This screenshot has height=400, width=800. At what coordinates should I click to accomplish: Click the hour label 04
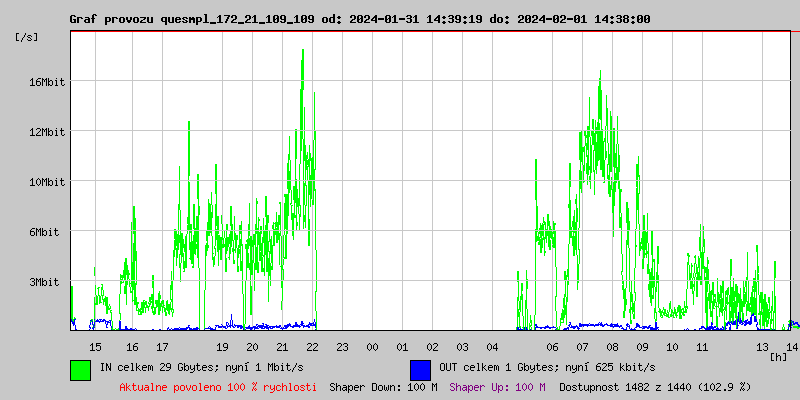click(492, 347)
